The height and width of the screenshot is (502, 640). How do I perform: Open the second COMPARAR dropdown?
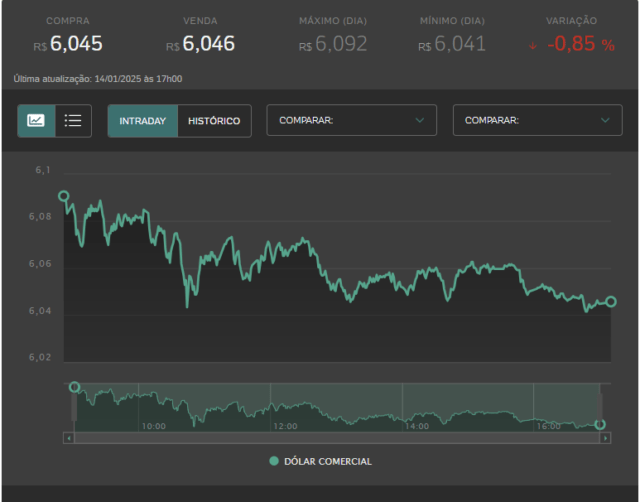pos(538,120)
